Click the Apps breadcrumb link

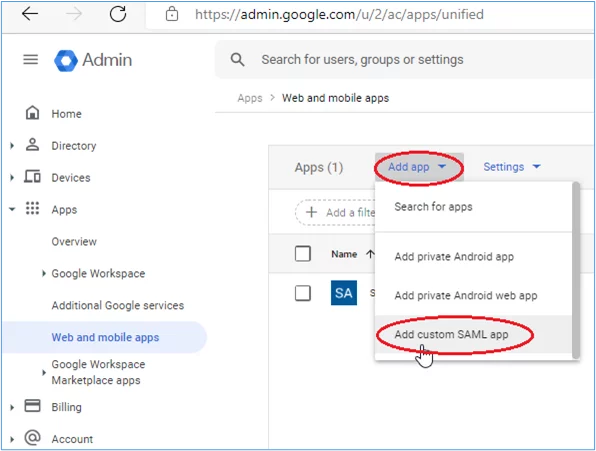coord(250,98)
